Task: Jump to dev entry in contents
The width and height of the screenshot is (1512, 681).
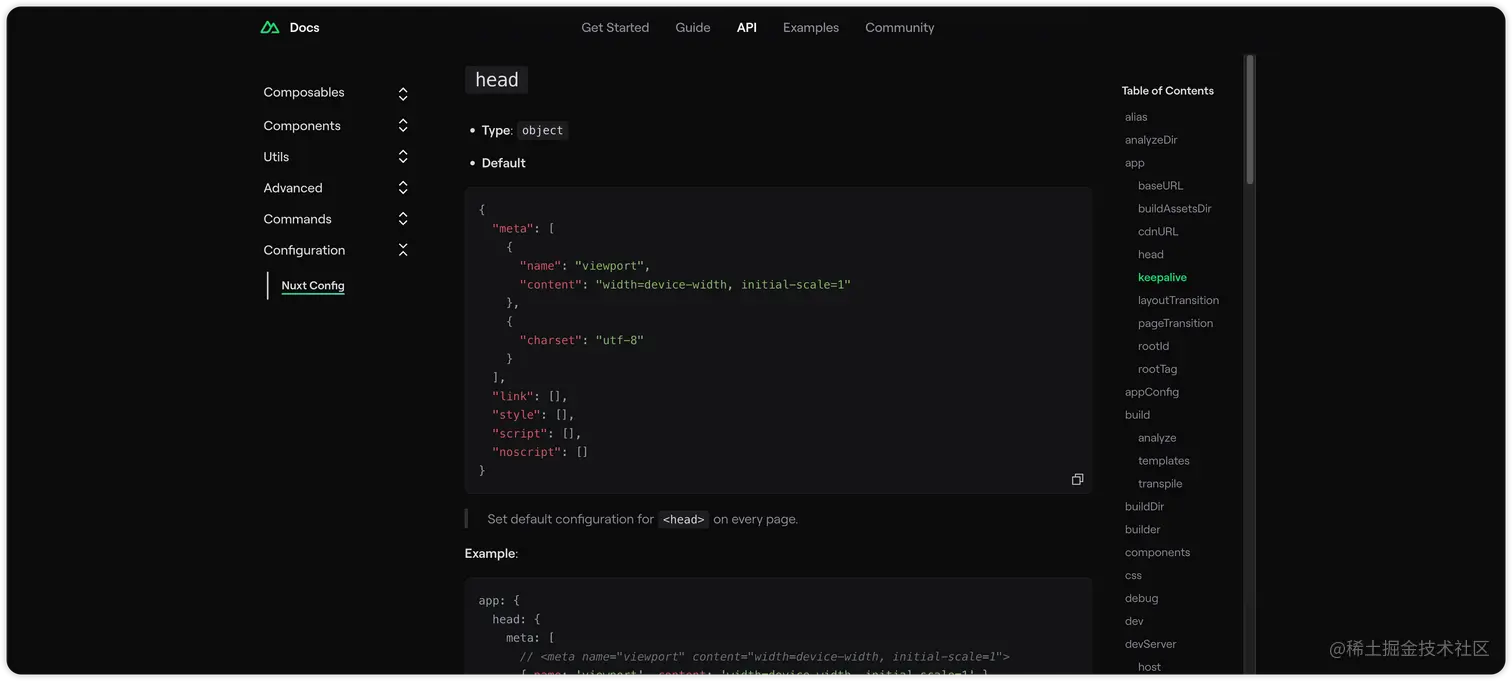Action: click(x=1134, y=622)
